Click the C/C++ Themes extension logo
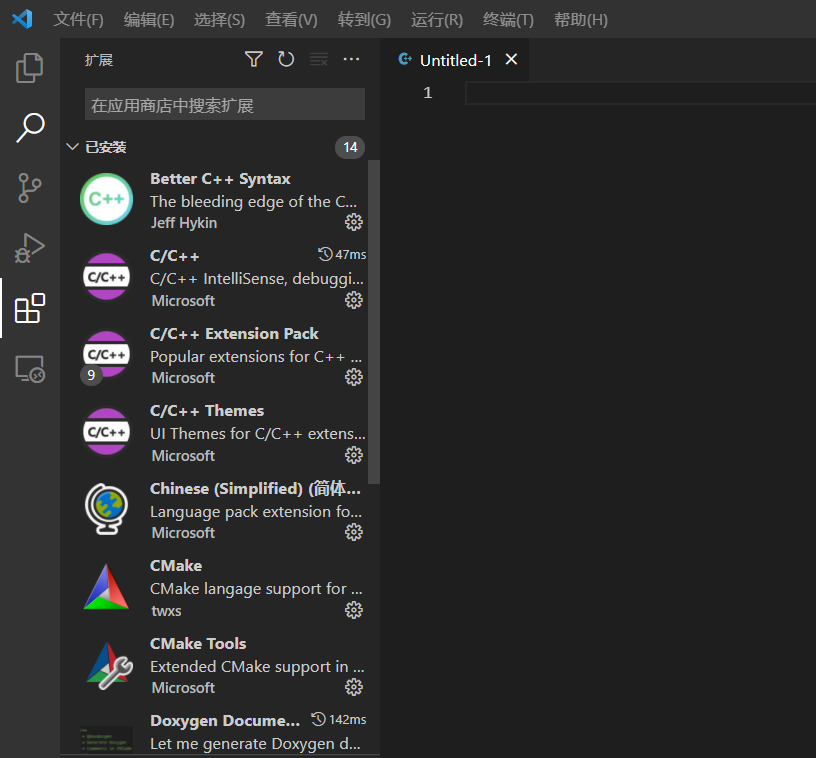The height and width of the screenshot is (758, 816). pyautogui.click(x=107, y=432)
